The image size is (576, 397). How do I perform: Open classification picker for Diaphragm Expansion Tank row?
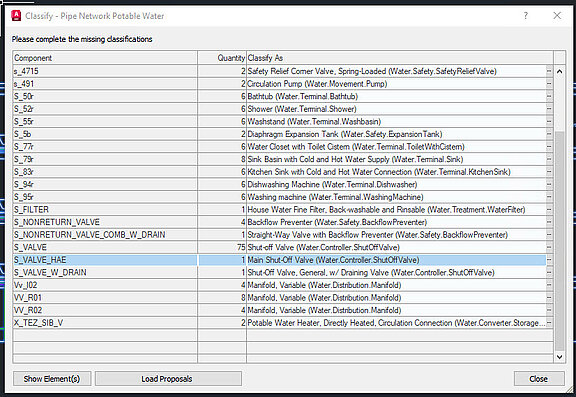click(549, 134)
